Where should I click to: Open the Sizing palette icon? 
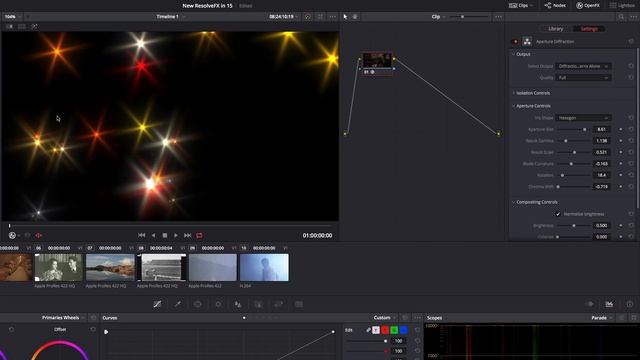(x=279, y=304)
